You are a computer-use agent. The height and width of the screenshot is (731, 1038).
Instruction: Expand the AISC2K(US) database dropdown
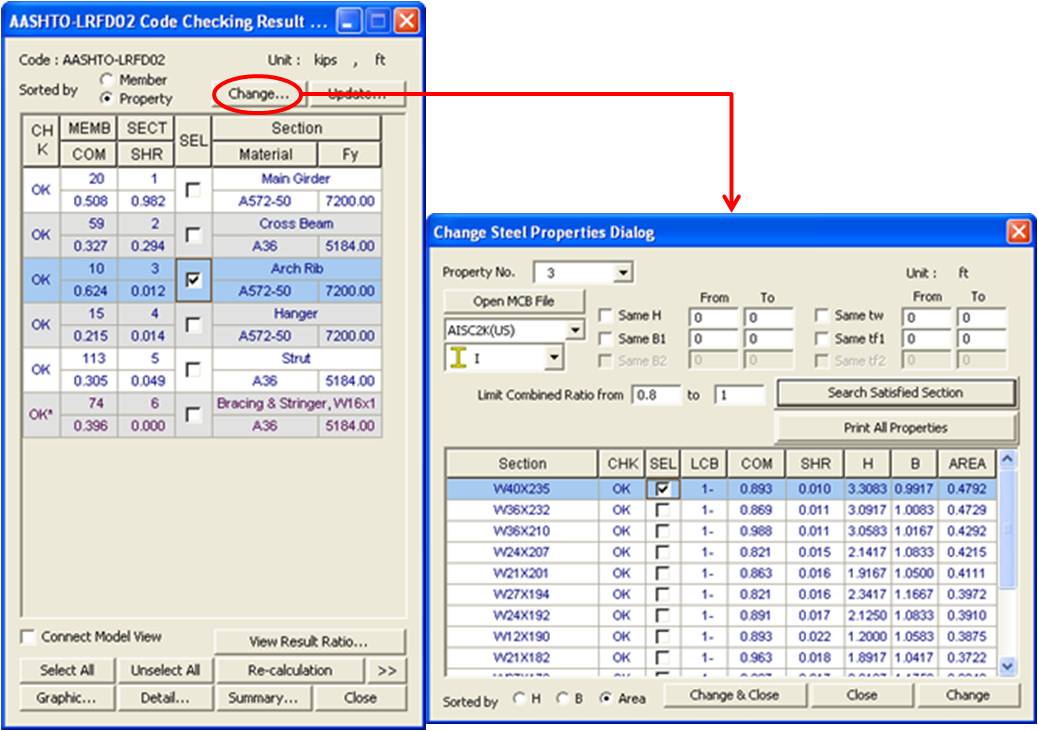click(x=575, y=330)
